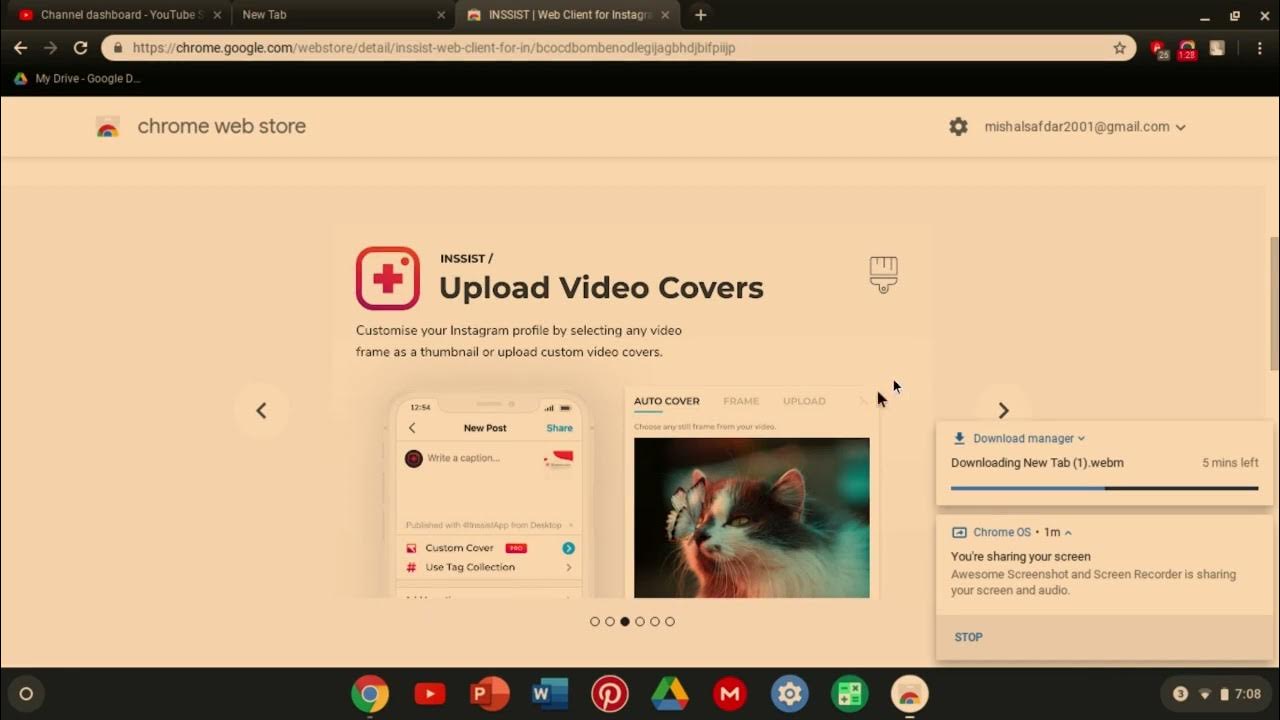Launch Google Chrome from the shelf
Viewport: 1280px width, 720px height.
pos(370,694)
